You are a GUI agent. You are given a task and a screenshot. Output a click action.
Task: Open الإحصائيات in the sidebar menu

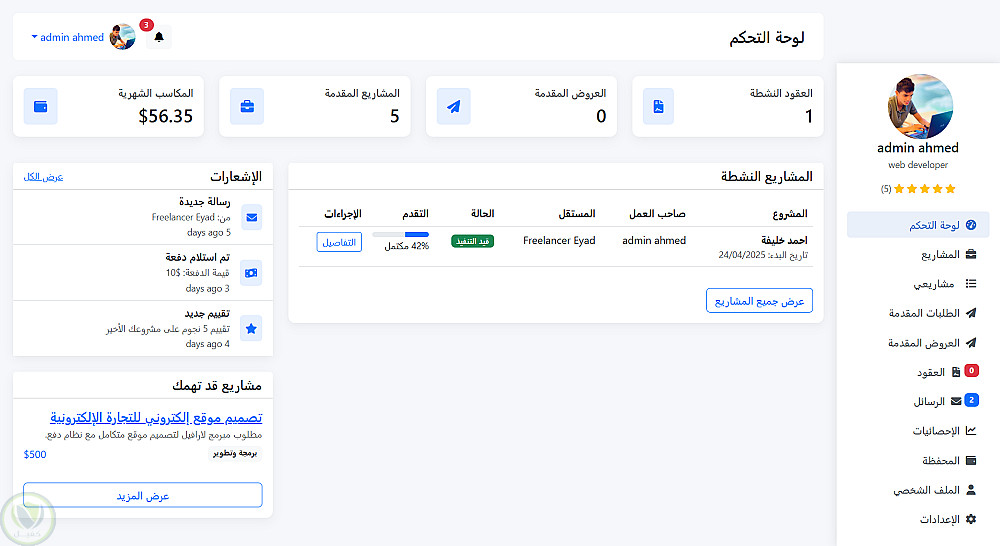pos(918,431)
